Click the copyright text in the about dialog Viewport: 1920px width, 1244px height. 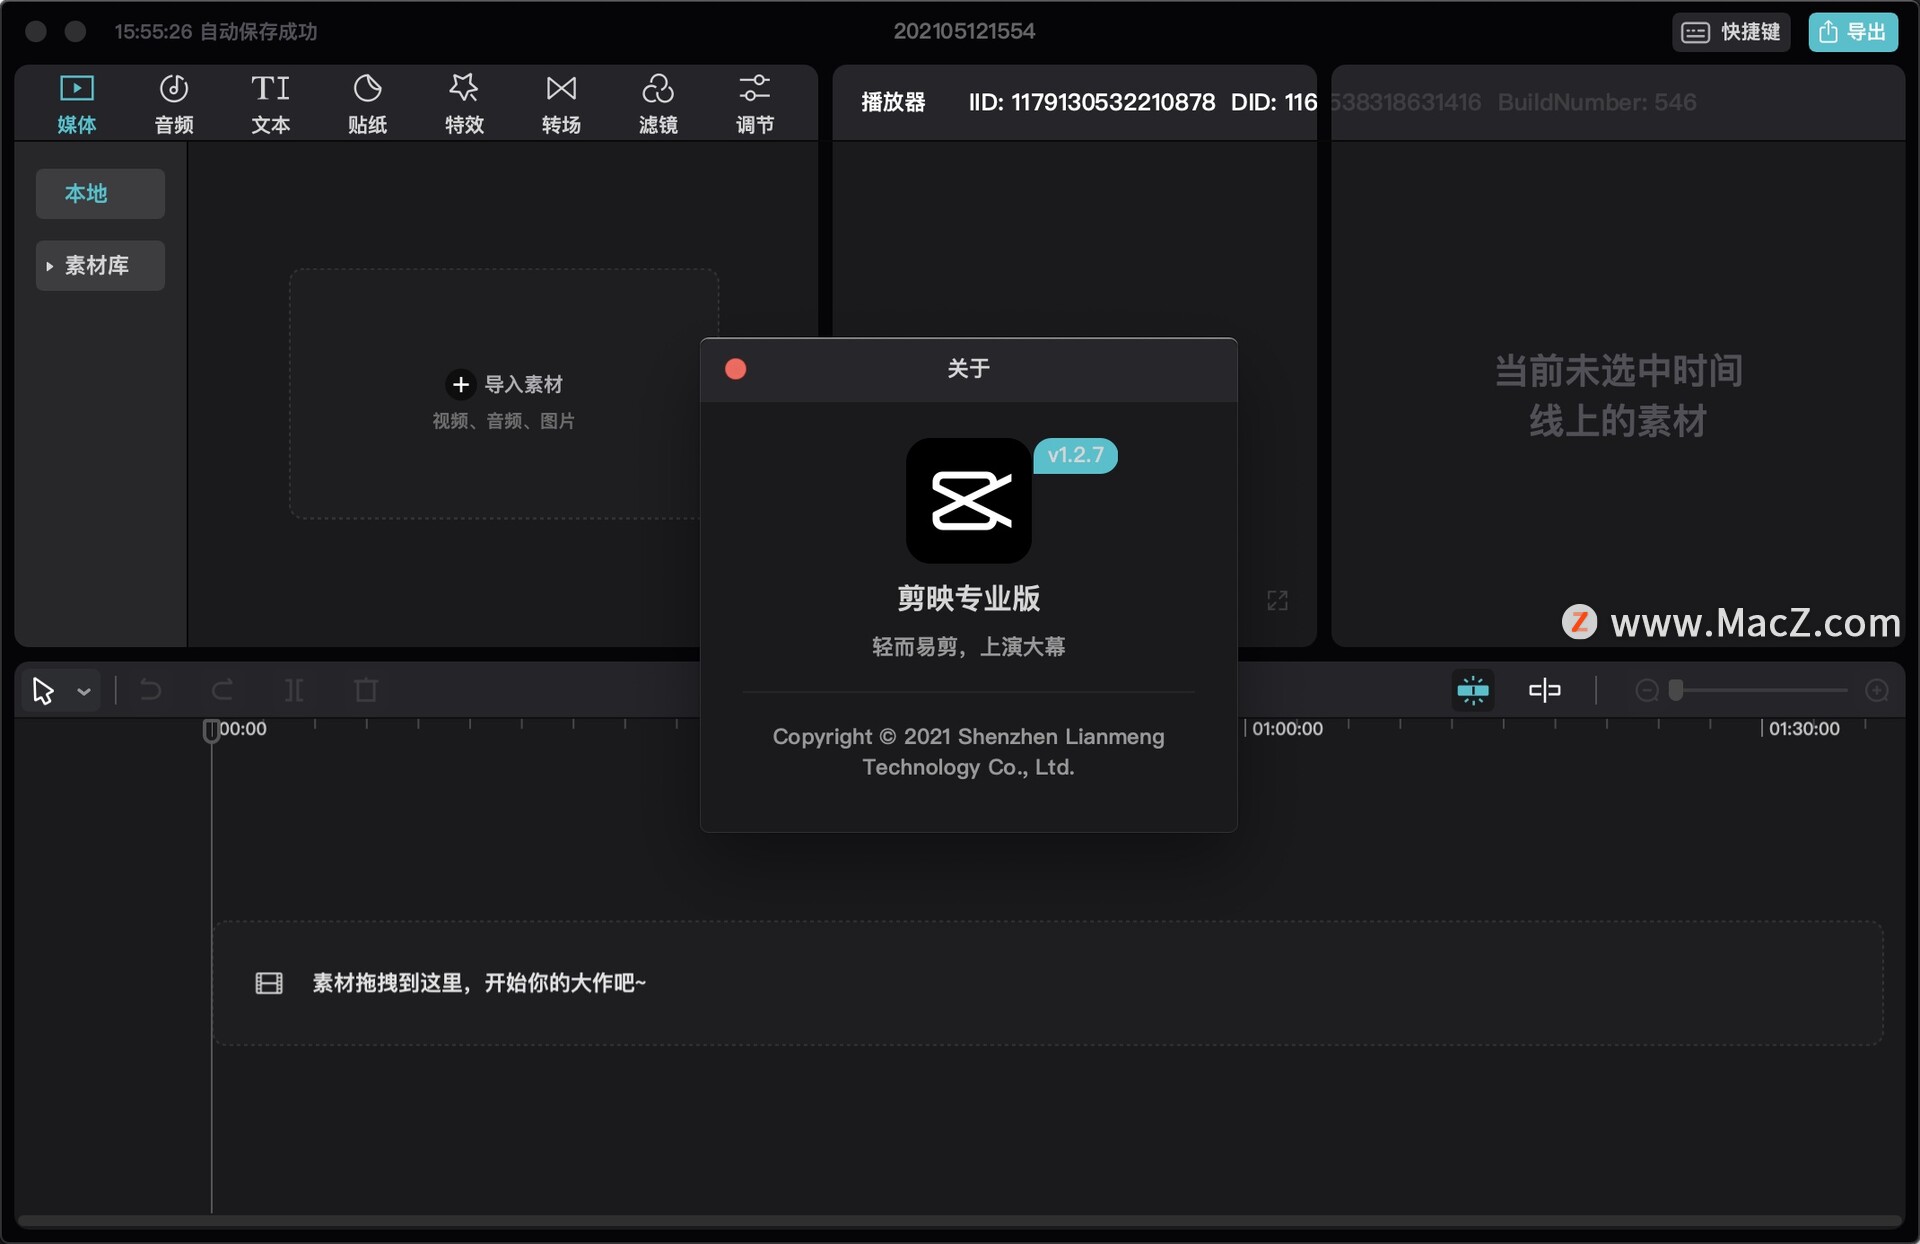pos(968,752)
